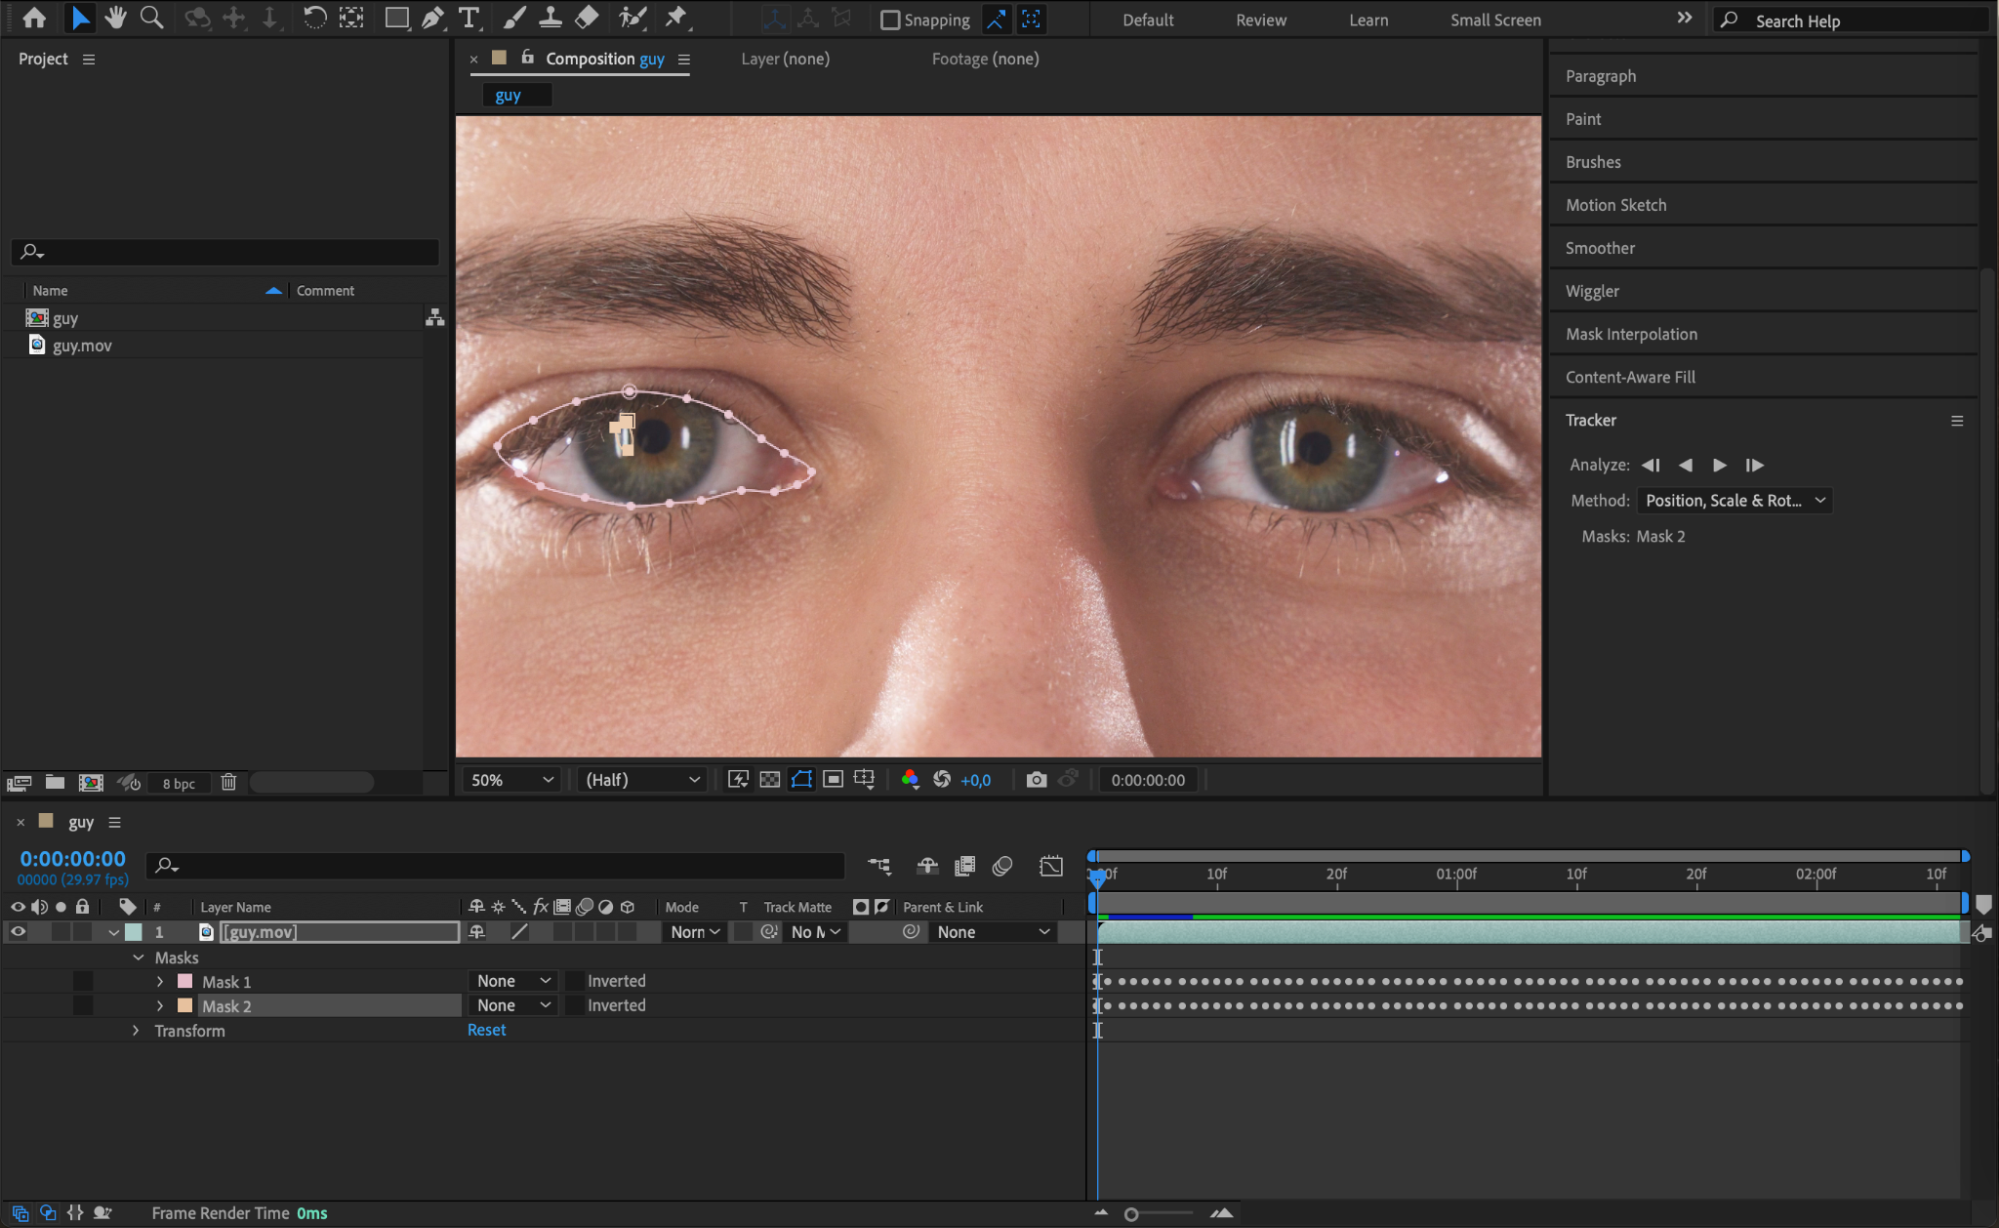Viewport: 1999px width, 1228px height.
Task: Toggle Inverted checkbox for Mask 1
Action: pyautogui.click(x=575, y=981)
